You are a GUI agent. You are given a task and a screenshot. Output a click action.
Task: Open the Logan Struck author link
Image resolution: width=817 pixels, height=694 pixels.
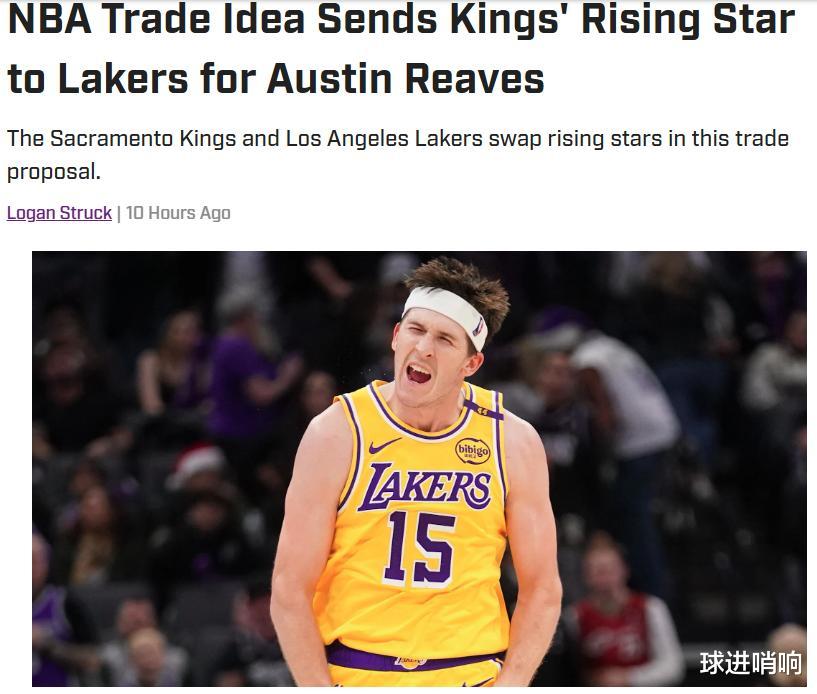[x=59, y=213]
